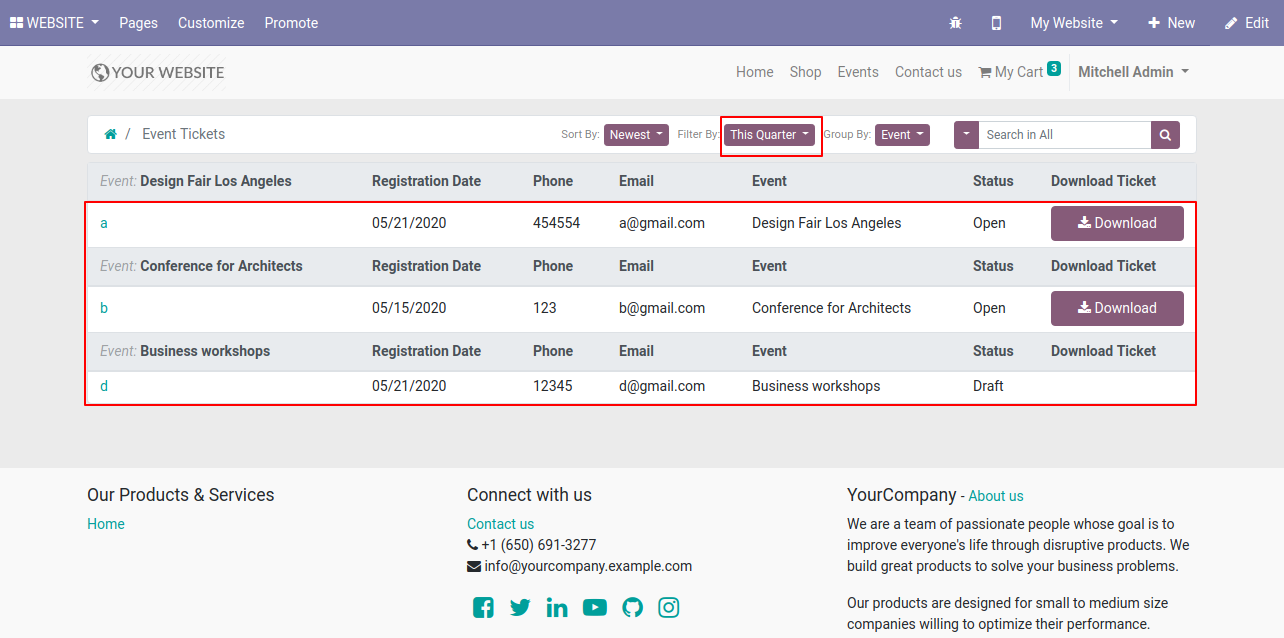Expand the Group By Event dropdown
The width and height of the screenshot is (1284, 638).
click(x=902, y=135)
